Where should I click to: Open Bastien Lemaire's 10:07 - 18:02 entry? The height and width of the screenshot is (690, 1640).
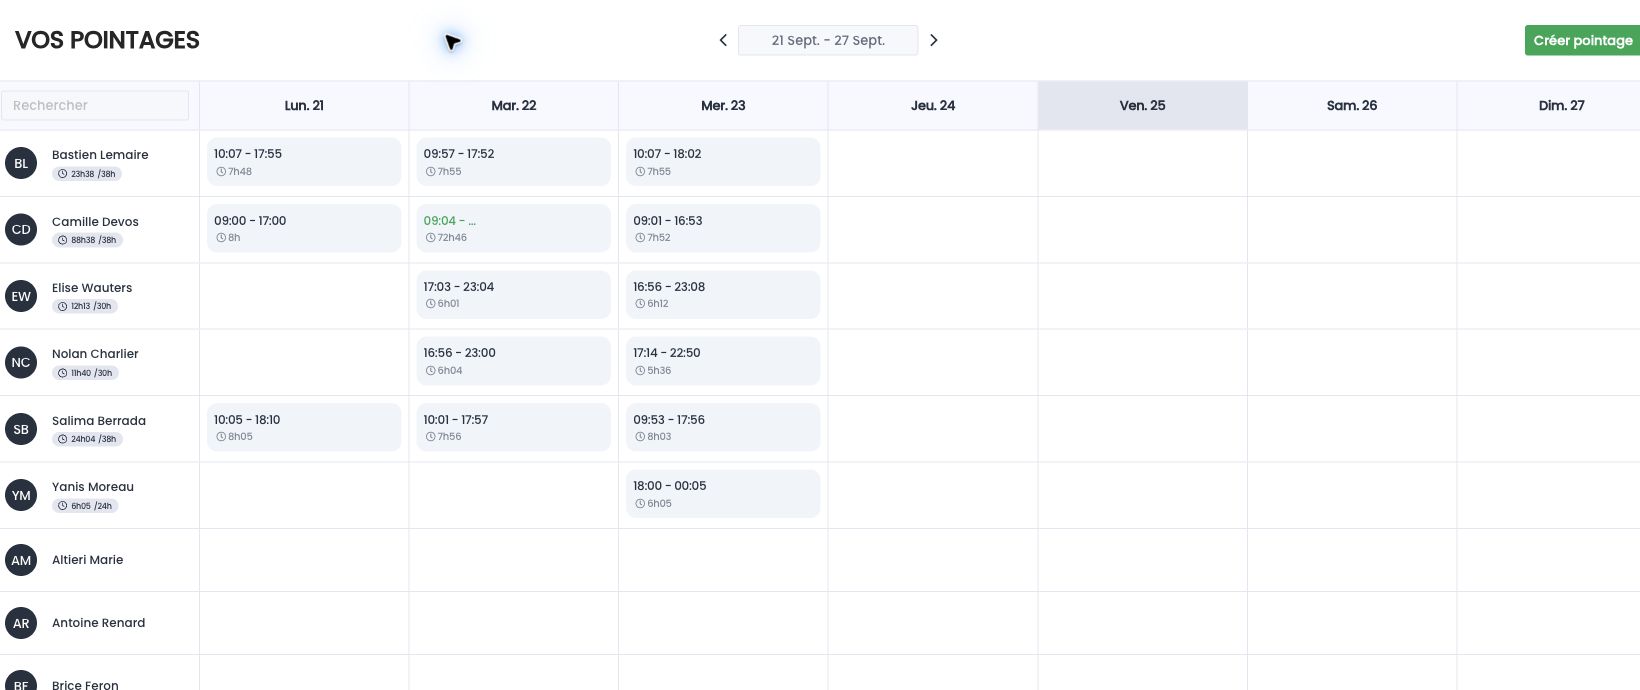pos(723,162)
